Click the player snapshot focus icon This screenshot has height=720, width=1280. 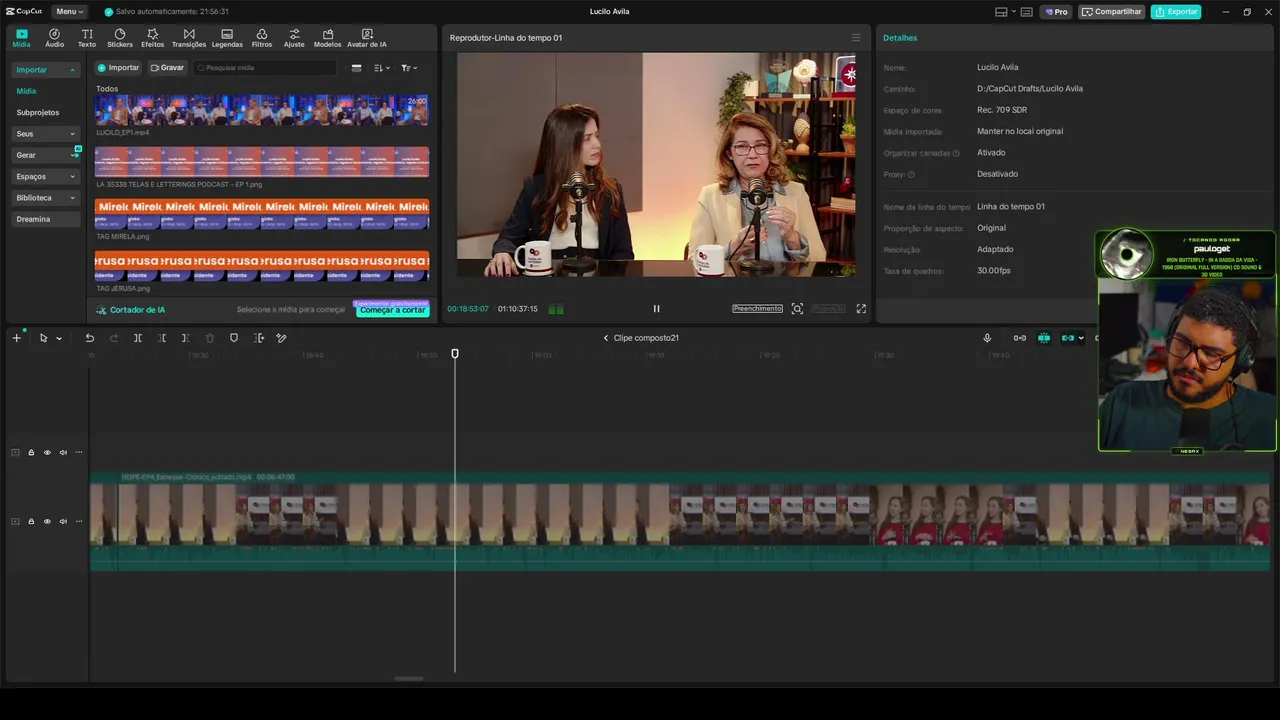point(797,309)
